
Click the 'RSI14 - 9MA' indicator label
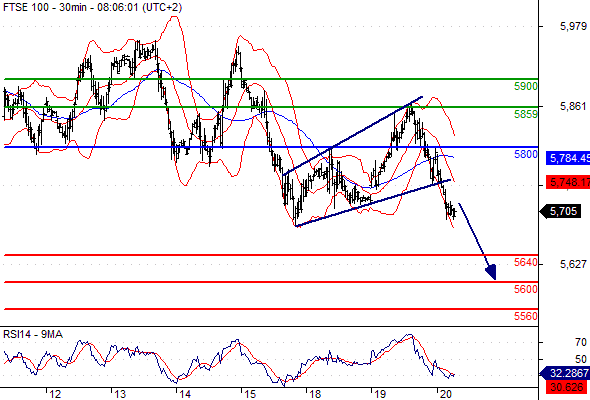(x=33, y=334)
